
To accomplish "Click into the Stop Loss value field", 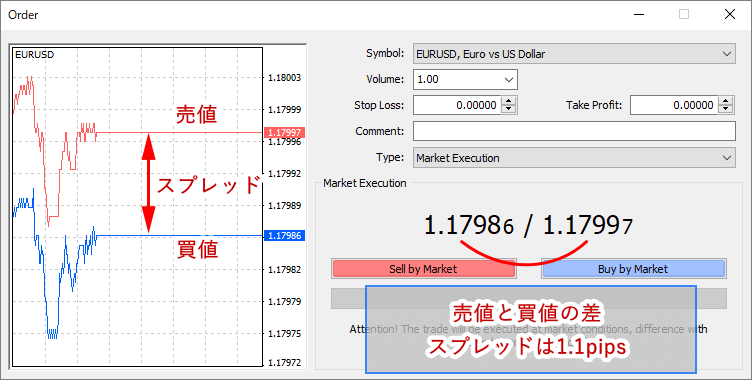I will pos(457,105).
